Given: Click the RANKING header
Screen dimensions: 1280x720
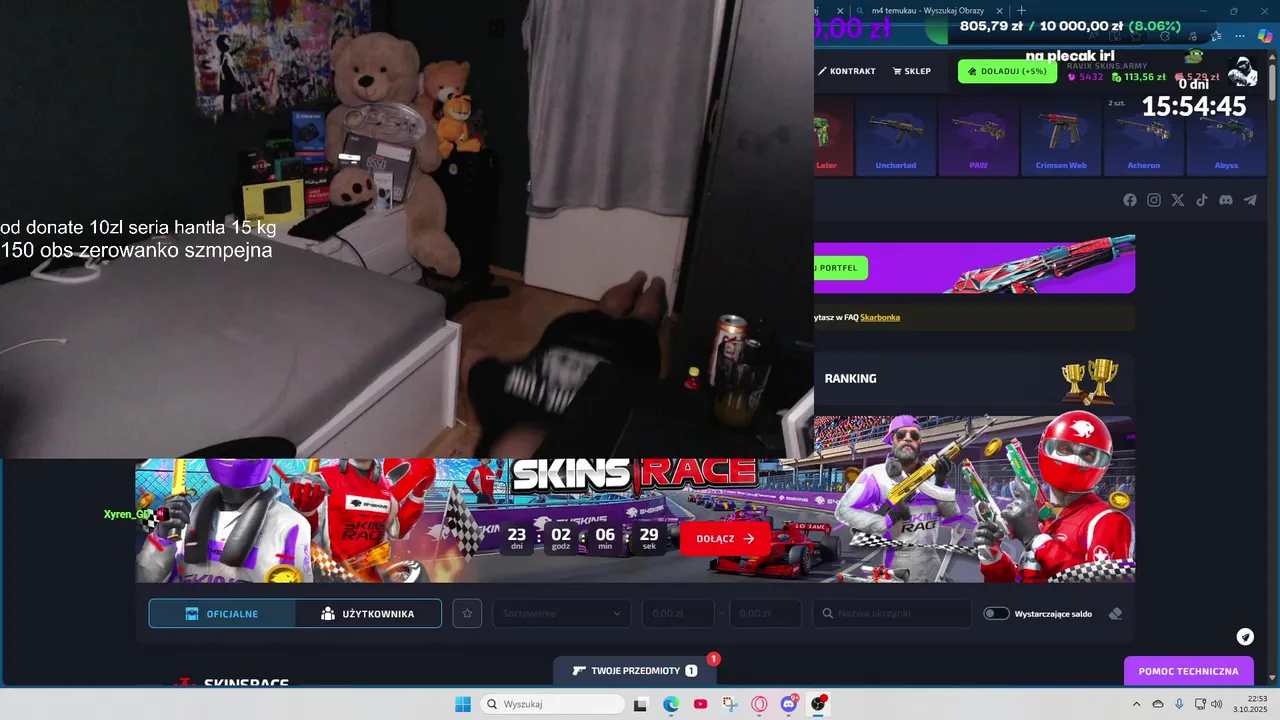Looking at the screenshot, I should coord(850,378).
